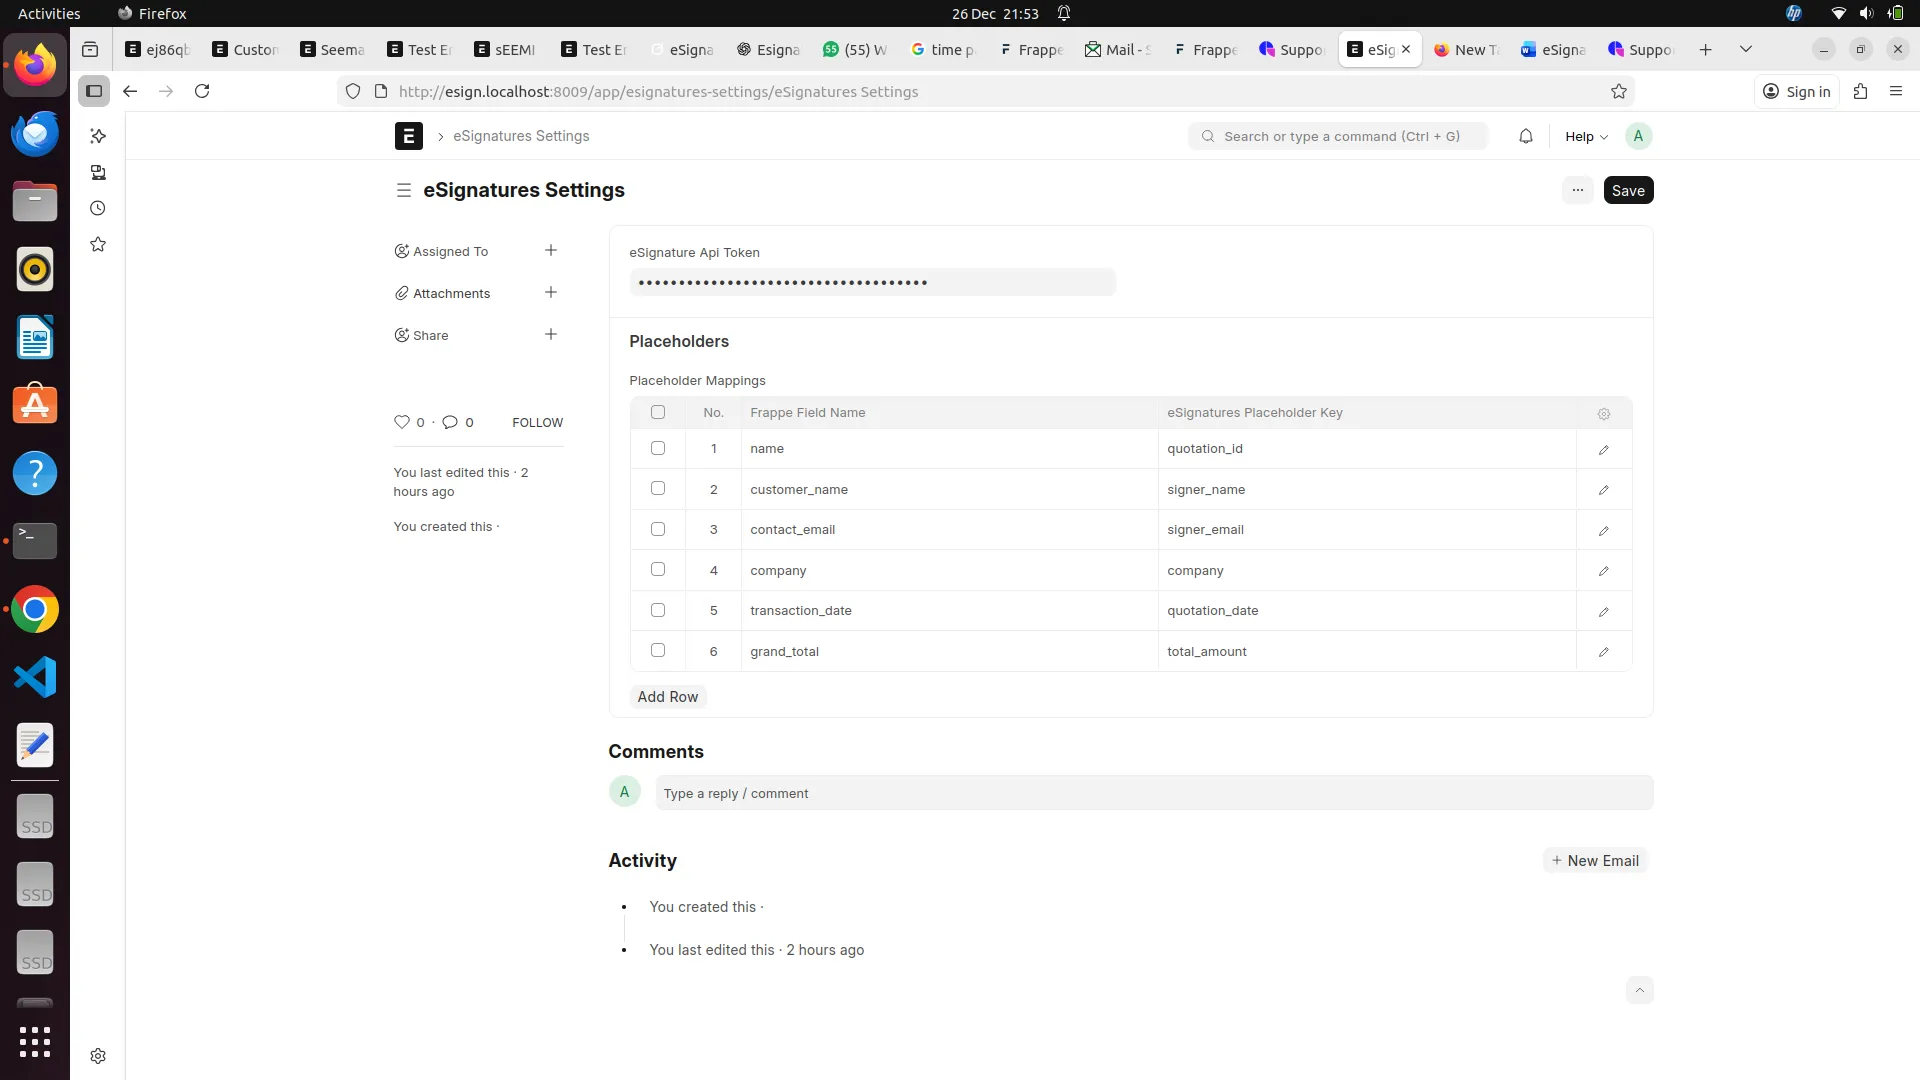Open the three-dots menu beside Save
The width and height of the screenshot is (1920, 1080).
click(1577, 190)
